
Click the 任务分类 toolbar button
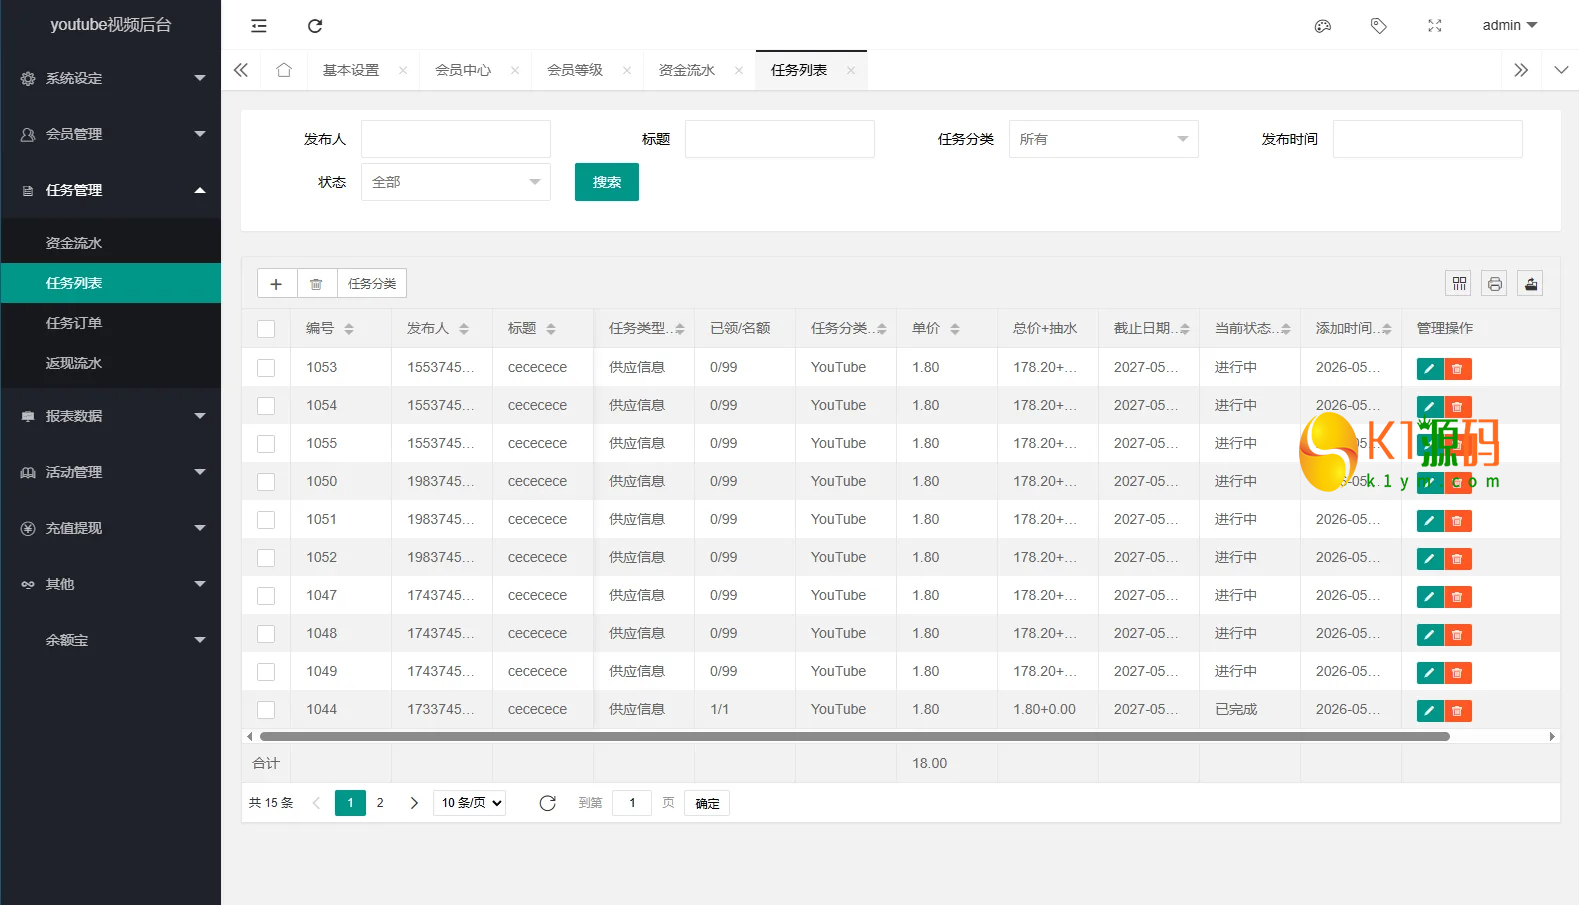[x=372, y=284]
